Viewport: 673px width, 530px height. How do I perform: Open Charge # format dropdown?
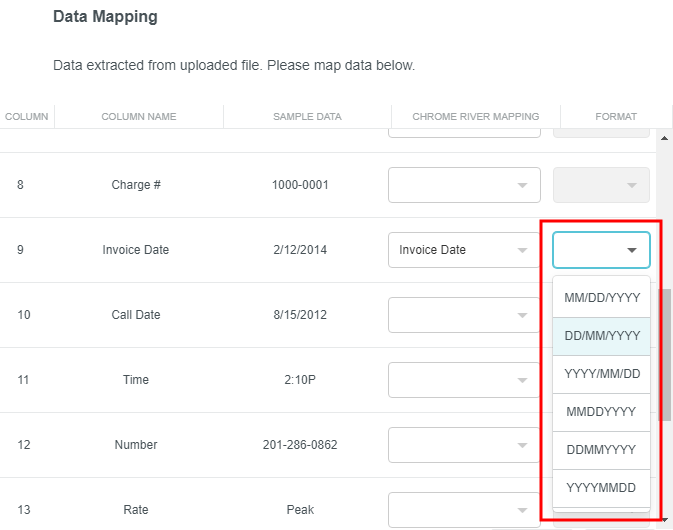pos(601,185)
